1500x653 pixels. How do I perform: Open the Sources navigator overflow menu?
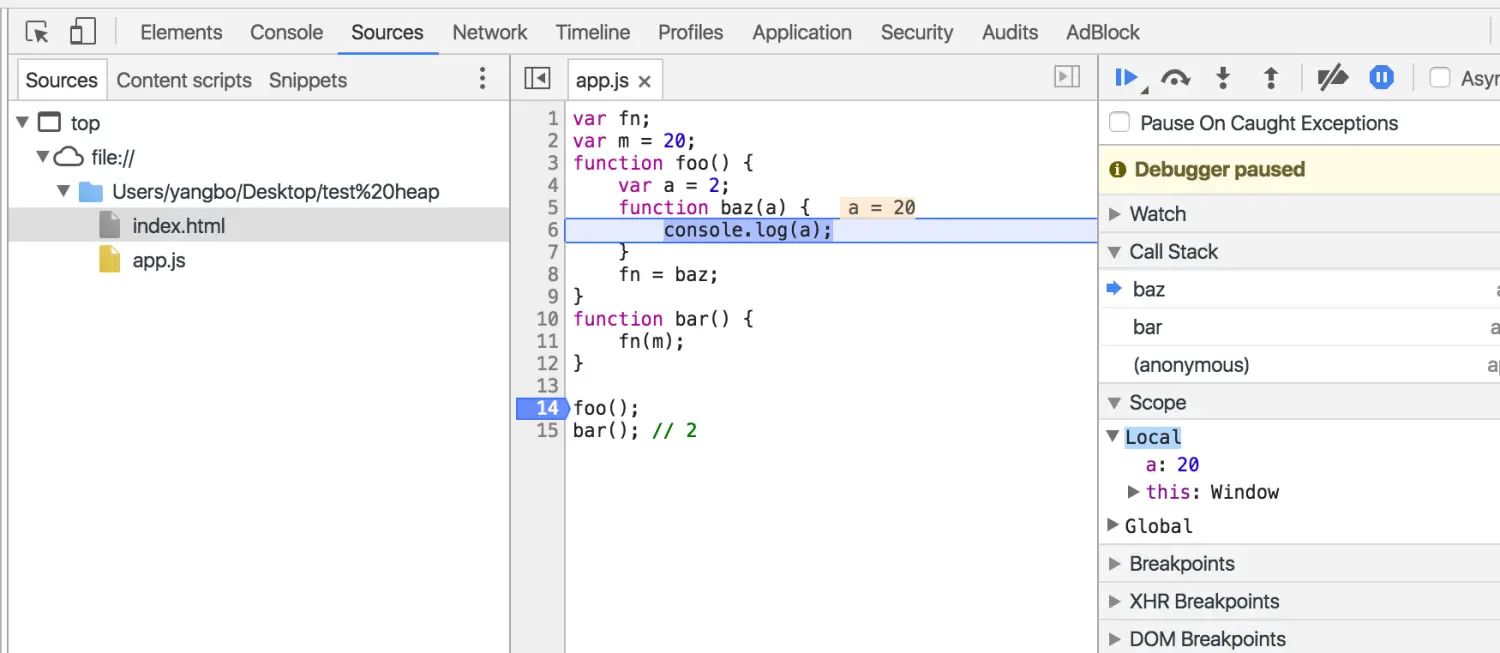483,79
